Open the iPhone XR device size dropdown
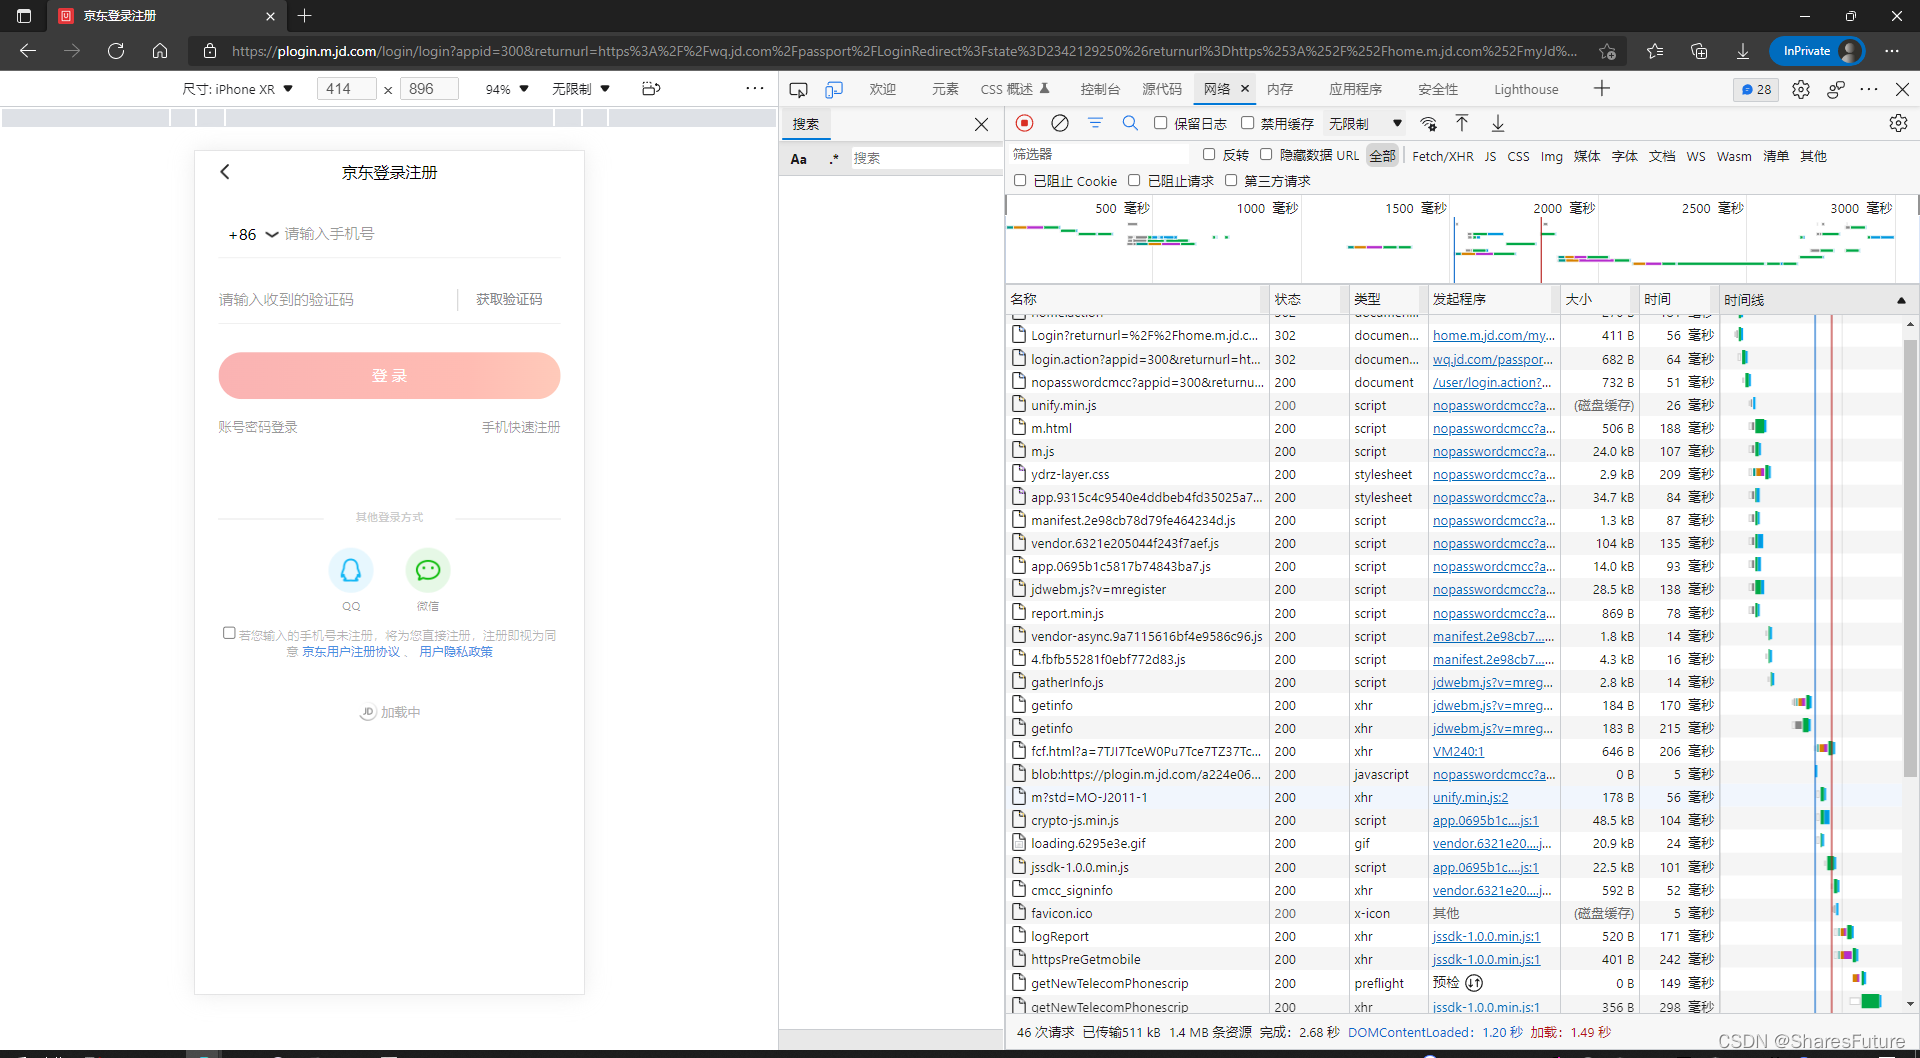Screen dimensions: 1920x1058 (x=238, y=89)
